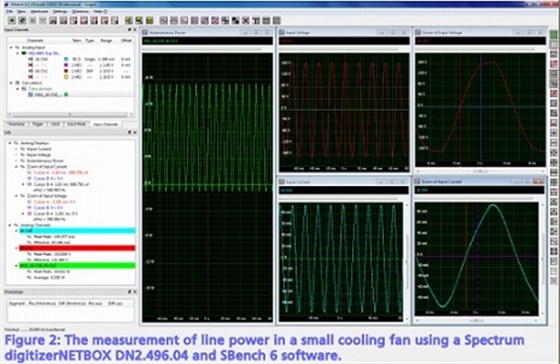Click the red X icon in the main toolbar
The height and width of the screenshot is (364, 560).
pos(246,21)
